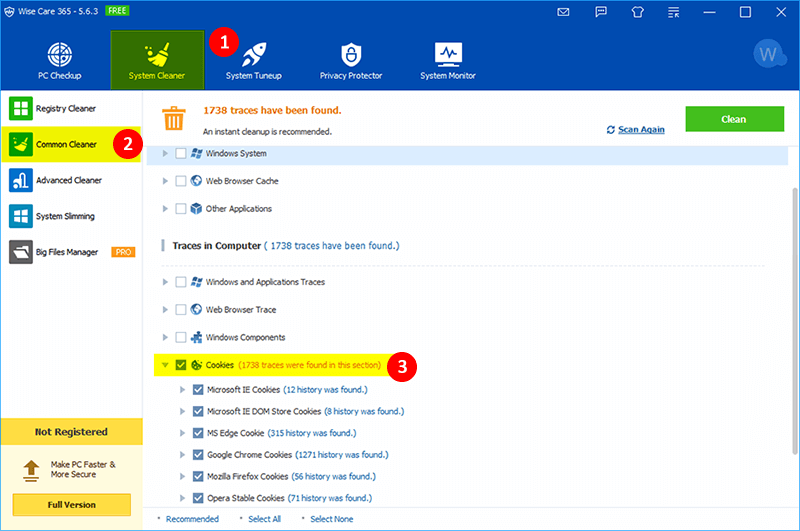The width and height of the screenshot is (800, 531).
Task: Click the PRO badge on Big Files Manager
Action: point(123,252)
